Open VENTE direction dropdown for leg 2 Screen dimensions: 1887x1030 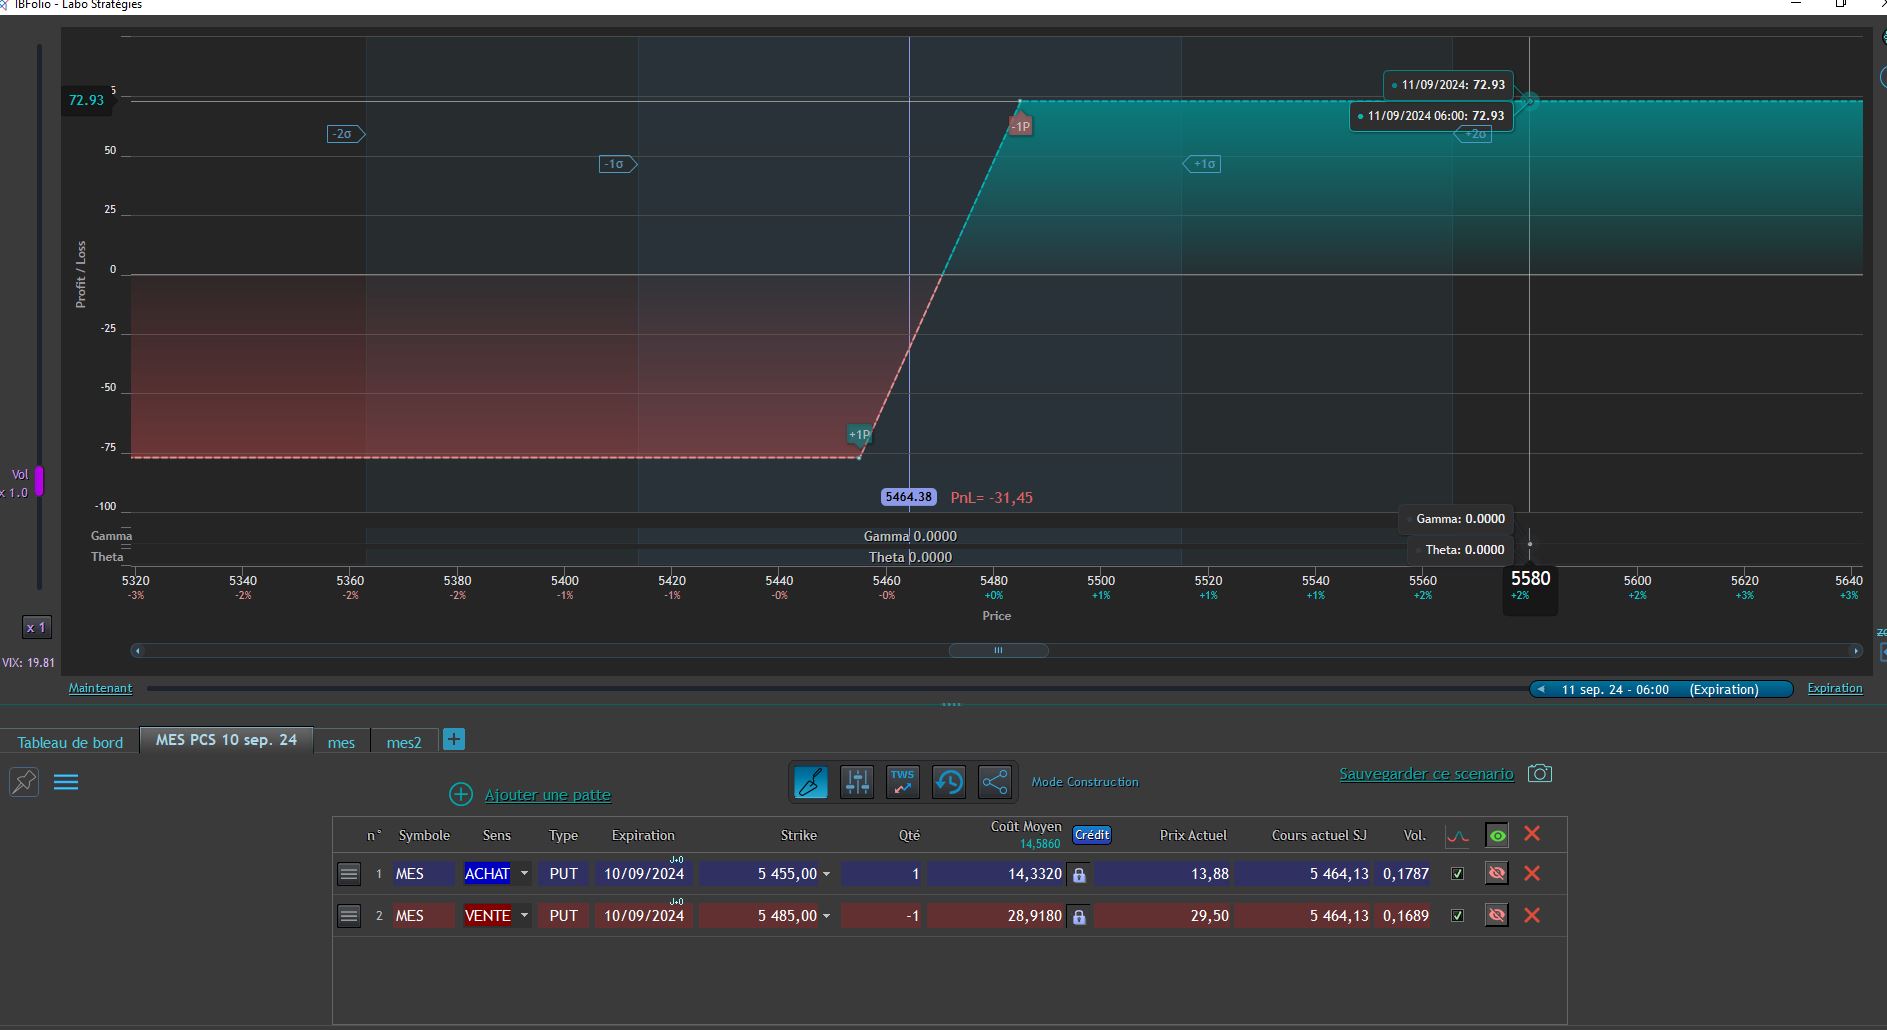[524, 915]
